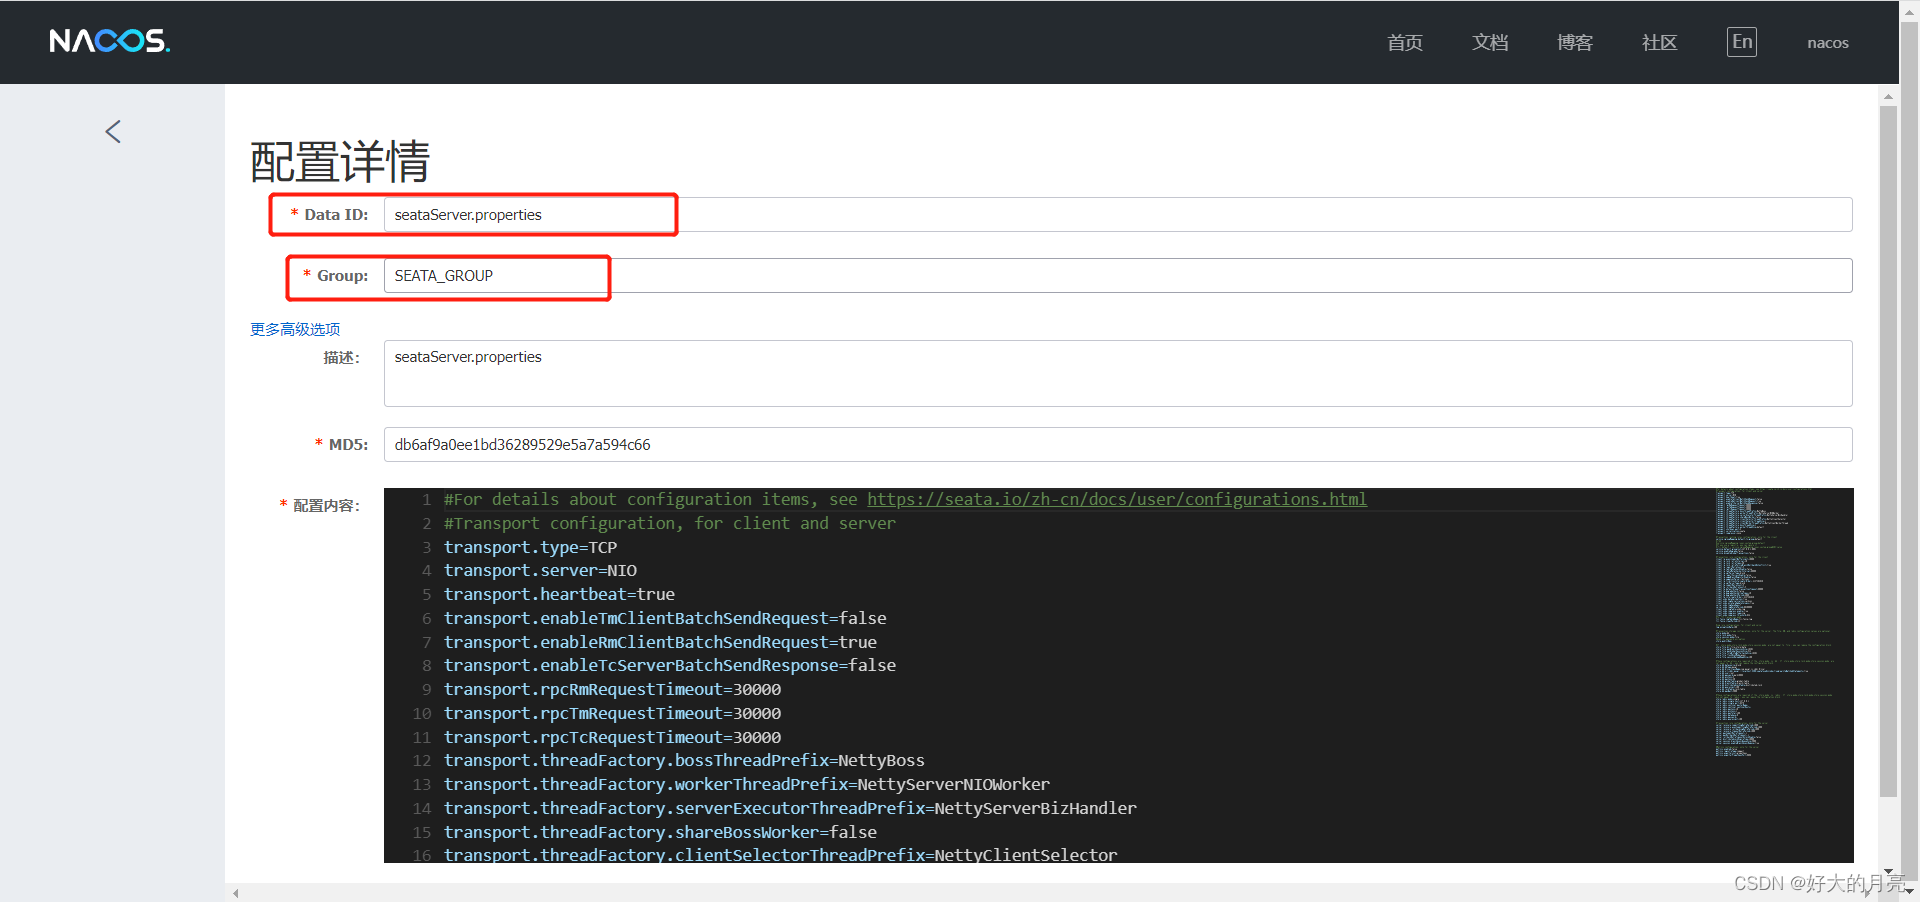Click the MD5 value field

[1118, 445]
